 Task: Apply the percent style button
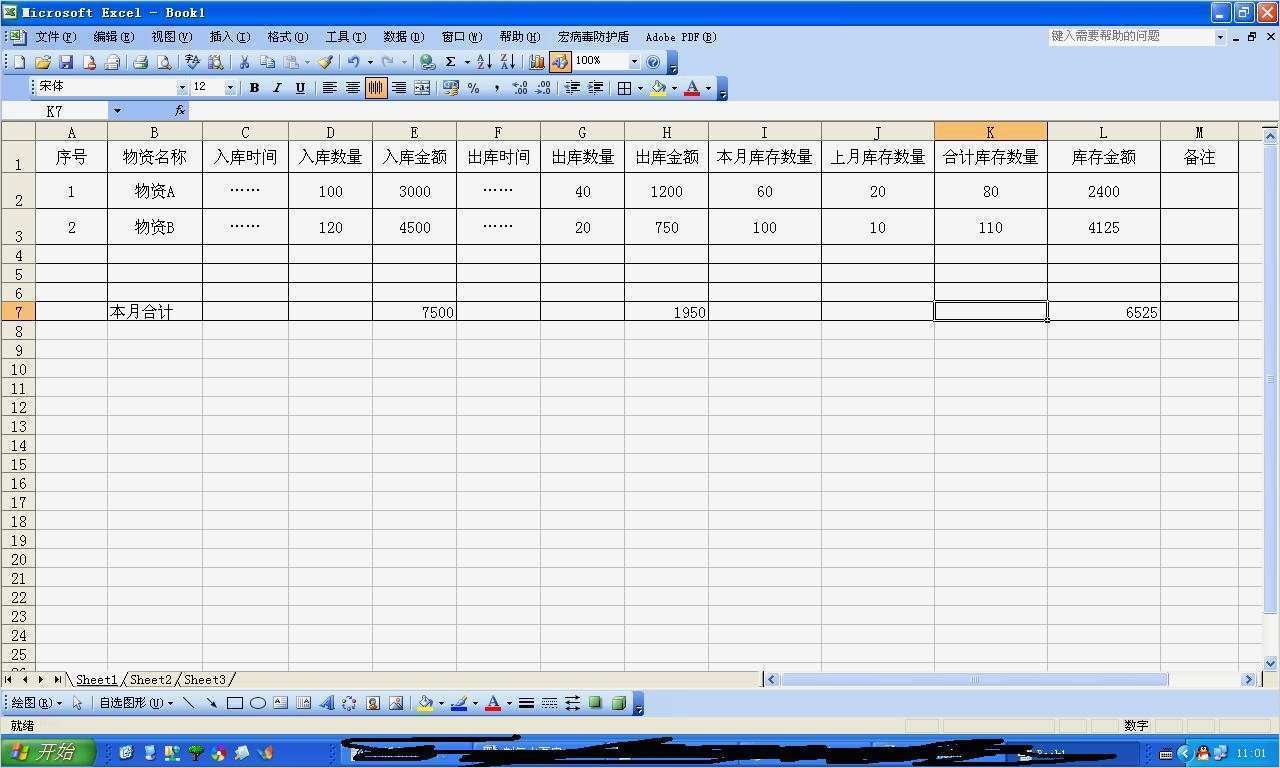coord(473,88)
